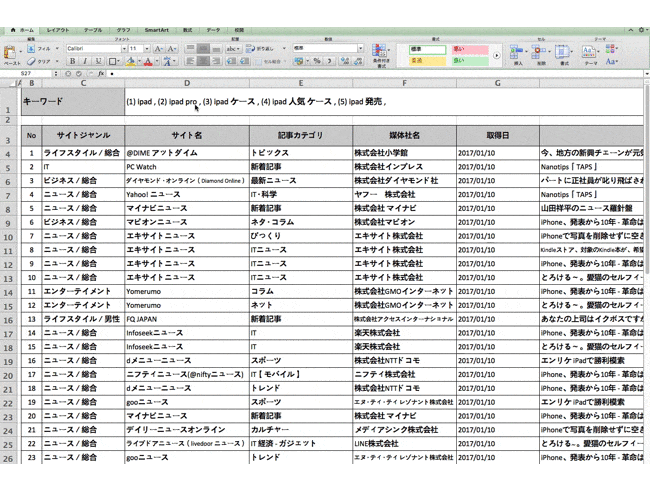Open the ribbon settings gear icon

[641, 30]
